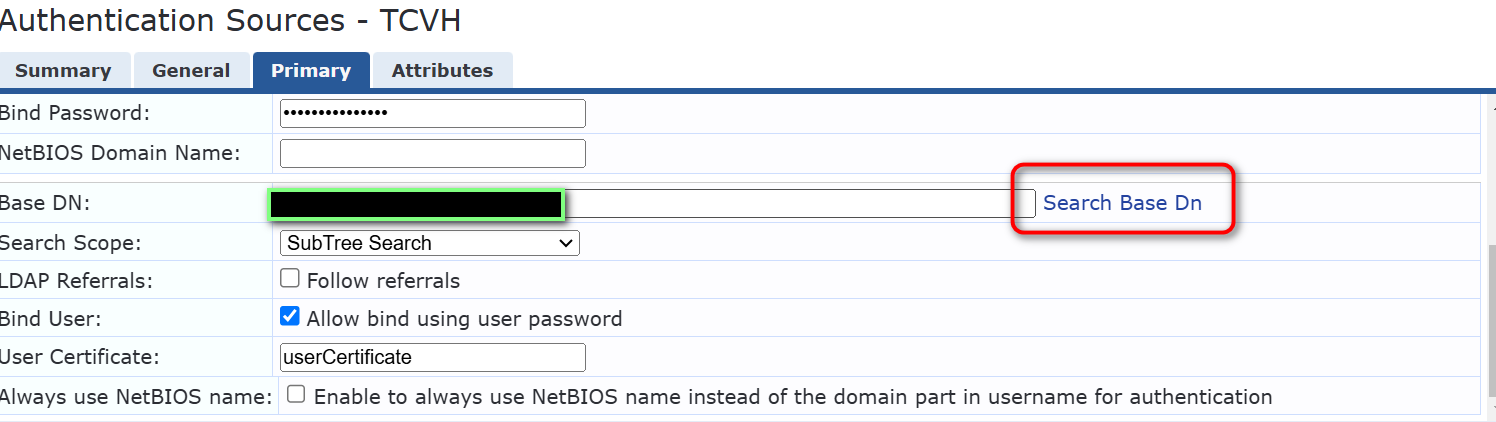Click the 'Enable to always use NetBIOS name' text
Screen dimensions: 1496x422
tap(792, 397)
